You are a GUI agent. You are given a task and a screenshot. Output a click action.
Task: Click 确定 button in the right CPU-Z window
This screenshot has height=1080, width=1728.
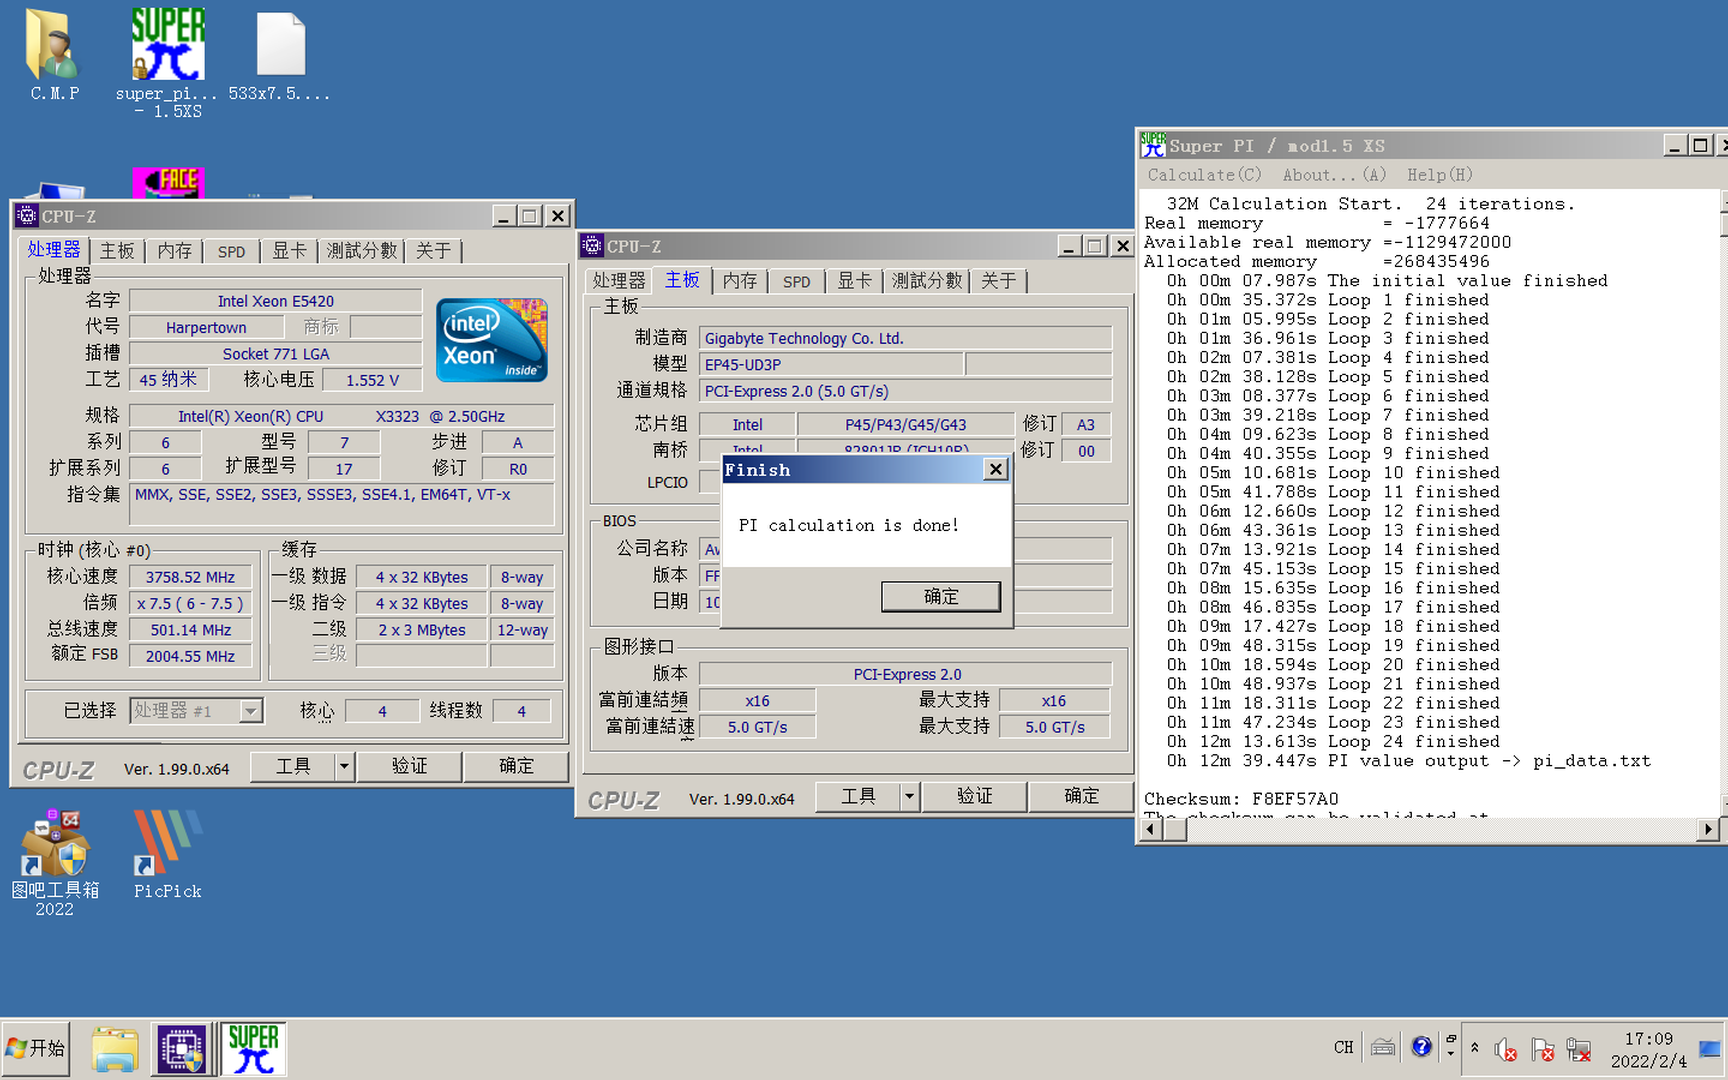coord(1081,797)
